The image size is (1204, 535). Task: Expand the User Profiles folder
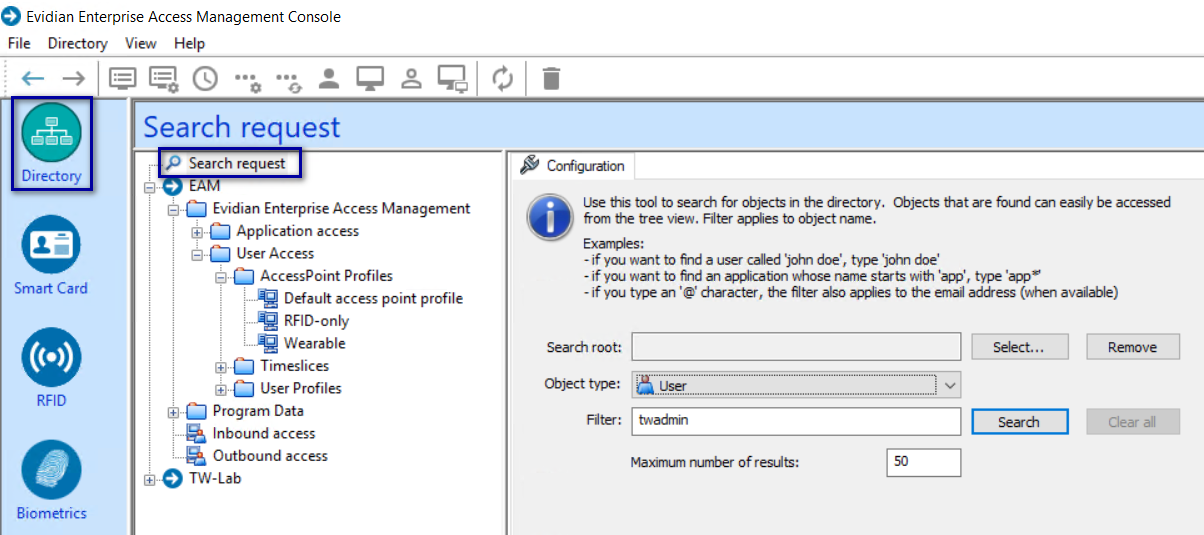[221, 388]
